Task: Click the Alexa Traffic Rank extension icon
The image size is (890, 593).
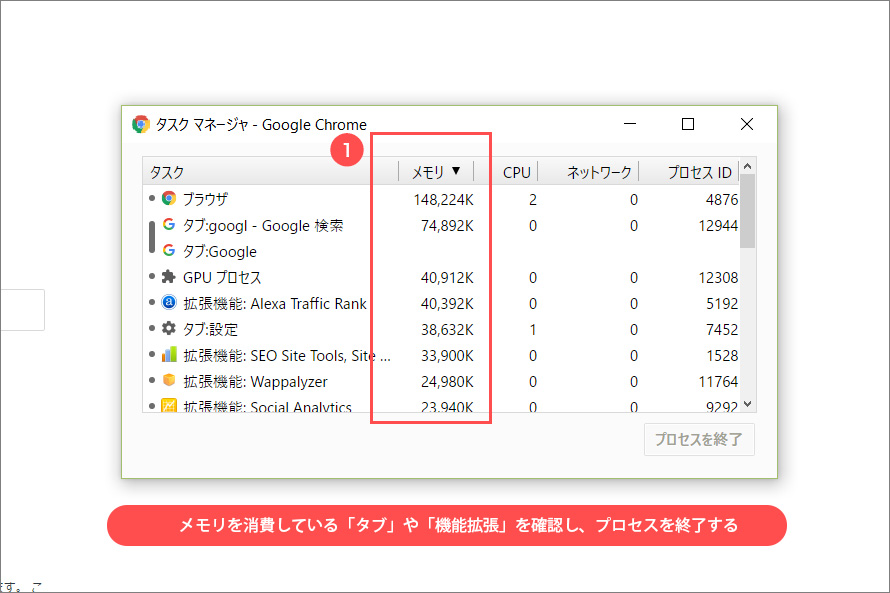Action: 169,302
